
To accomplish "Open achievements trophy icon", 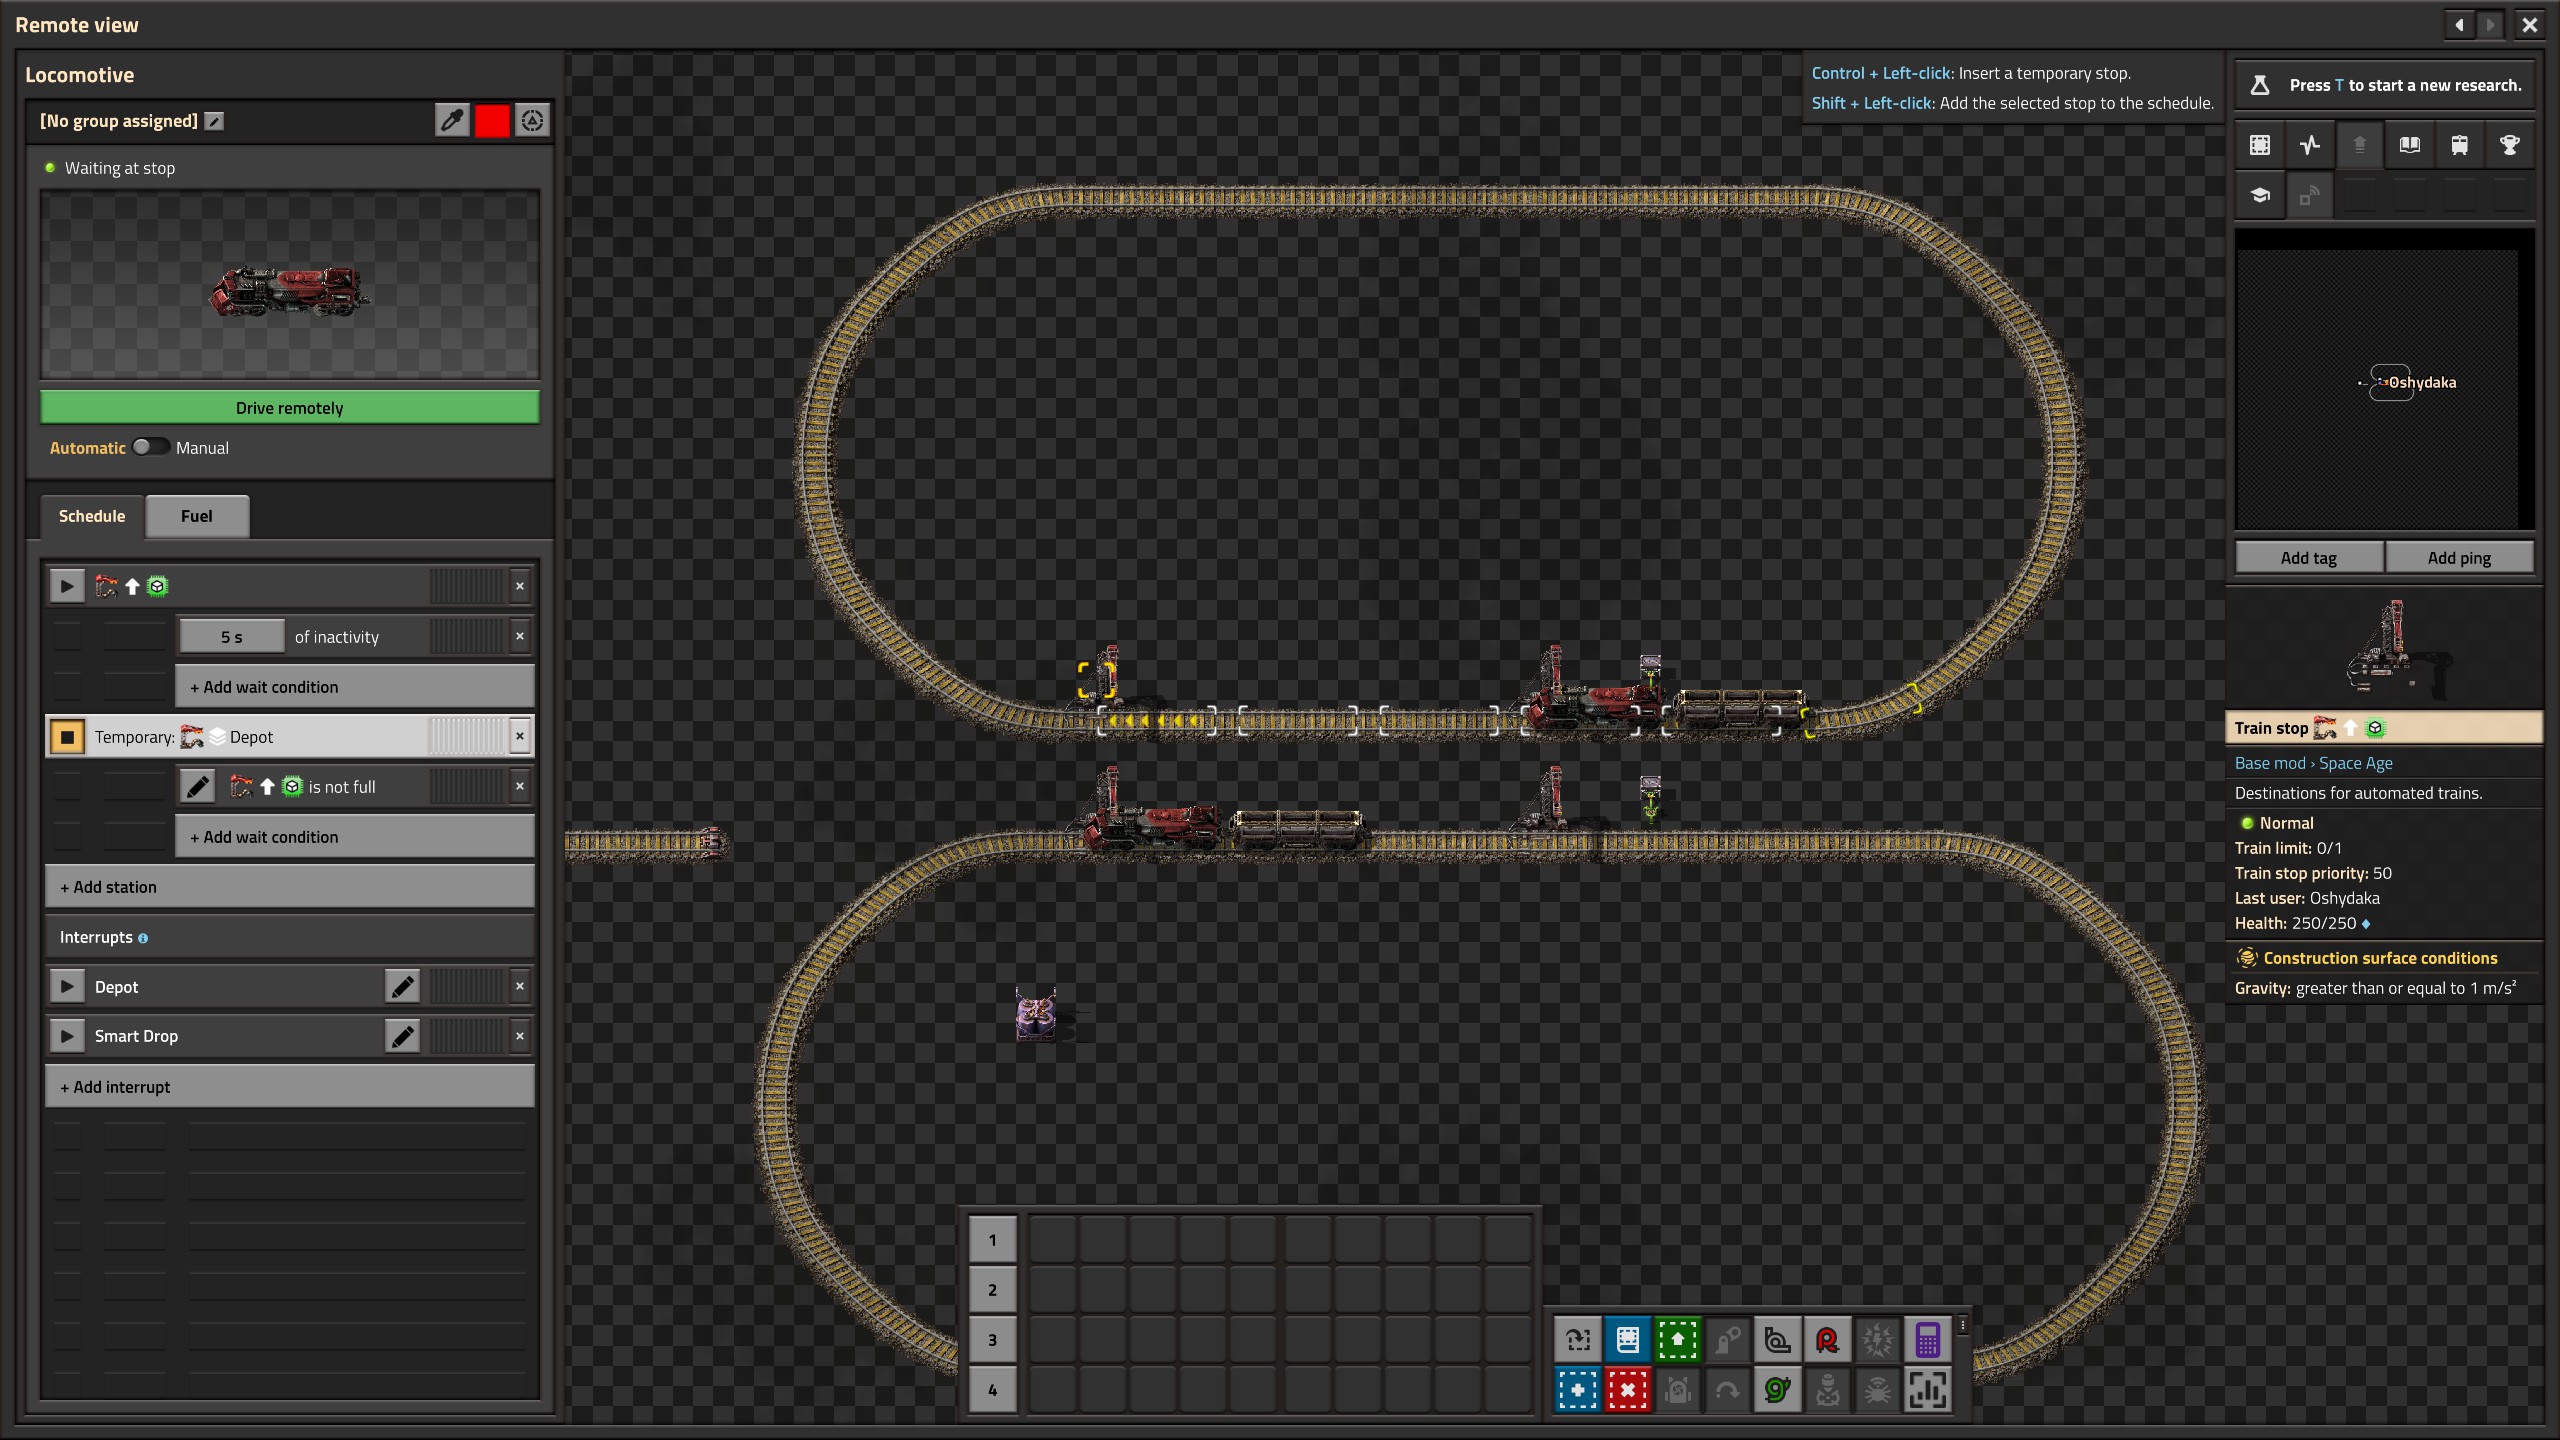I will tap(2509, 146).
